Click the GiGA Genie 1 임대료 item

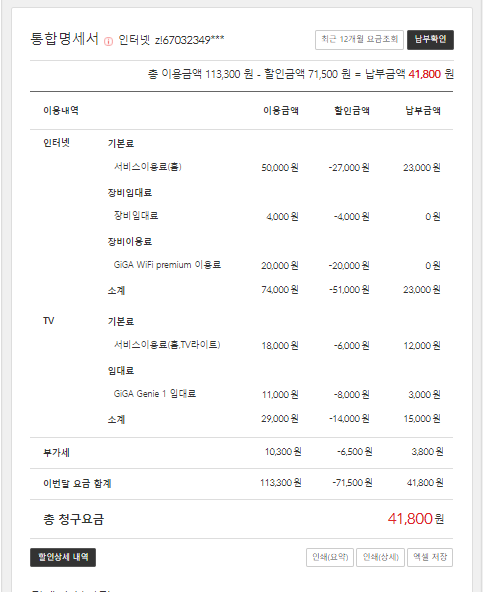point(154,393)
